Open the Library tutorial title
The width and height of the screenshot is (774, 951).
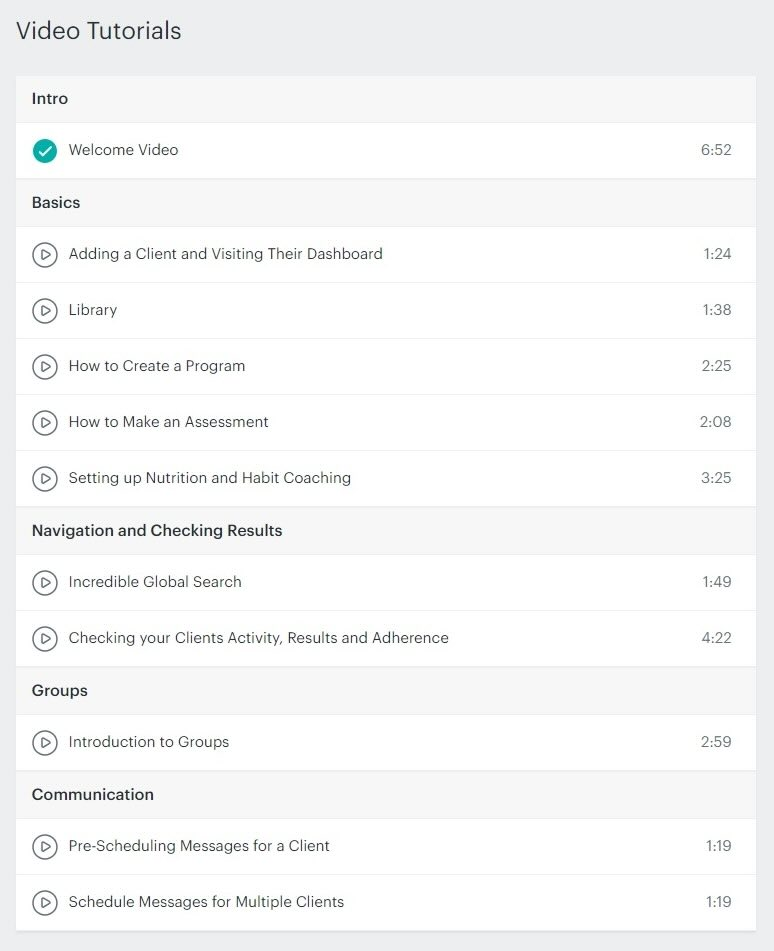[93, 310]
